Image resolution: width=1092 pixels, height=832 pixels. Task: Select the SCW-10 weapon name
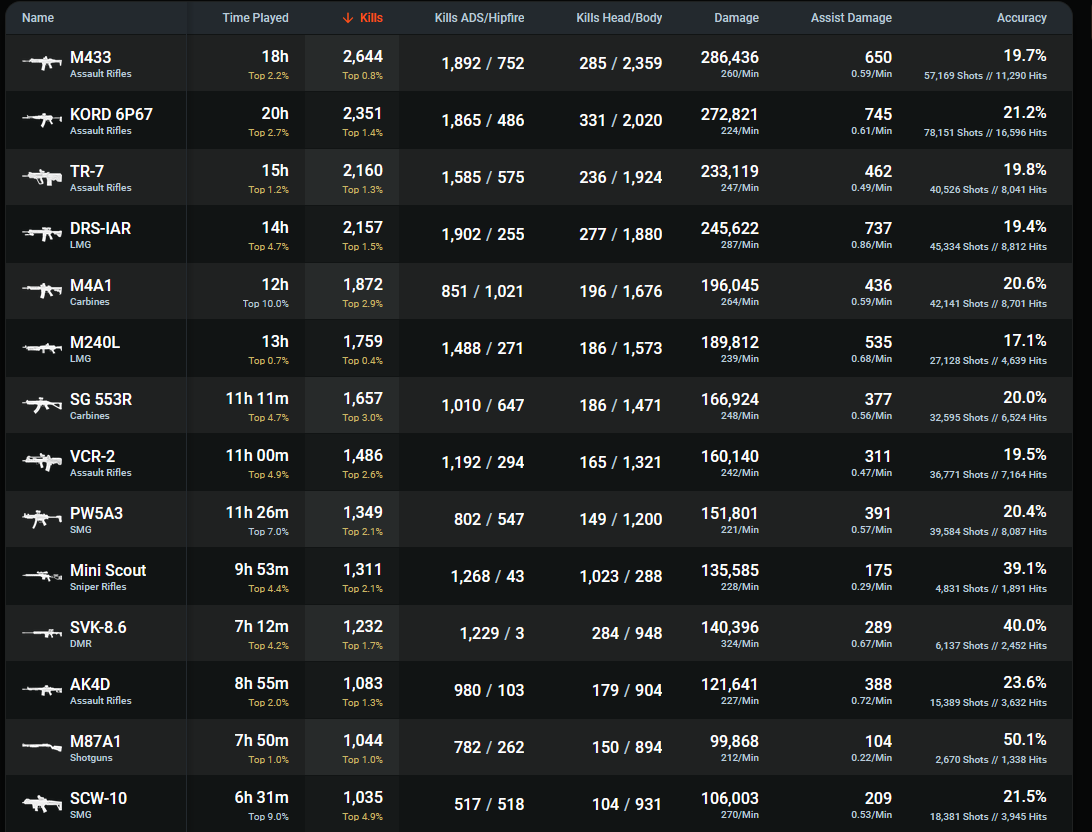click(98, 799)
